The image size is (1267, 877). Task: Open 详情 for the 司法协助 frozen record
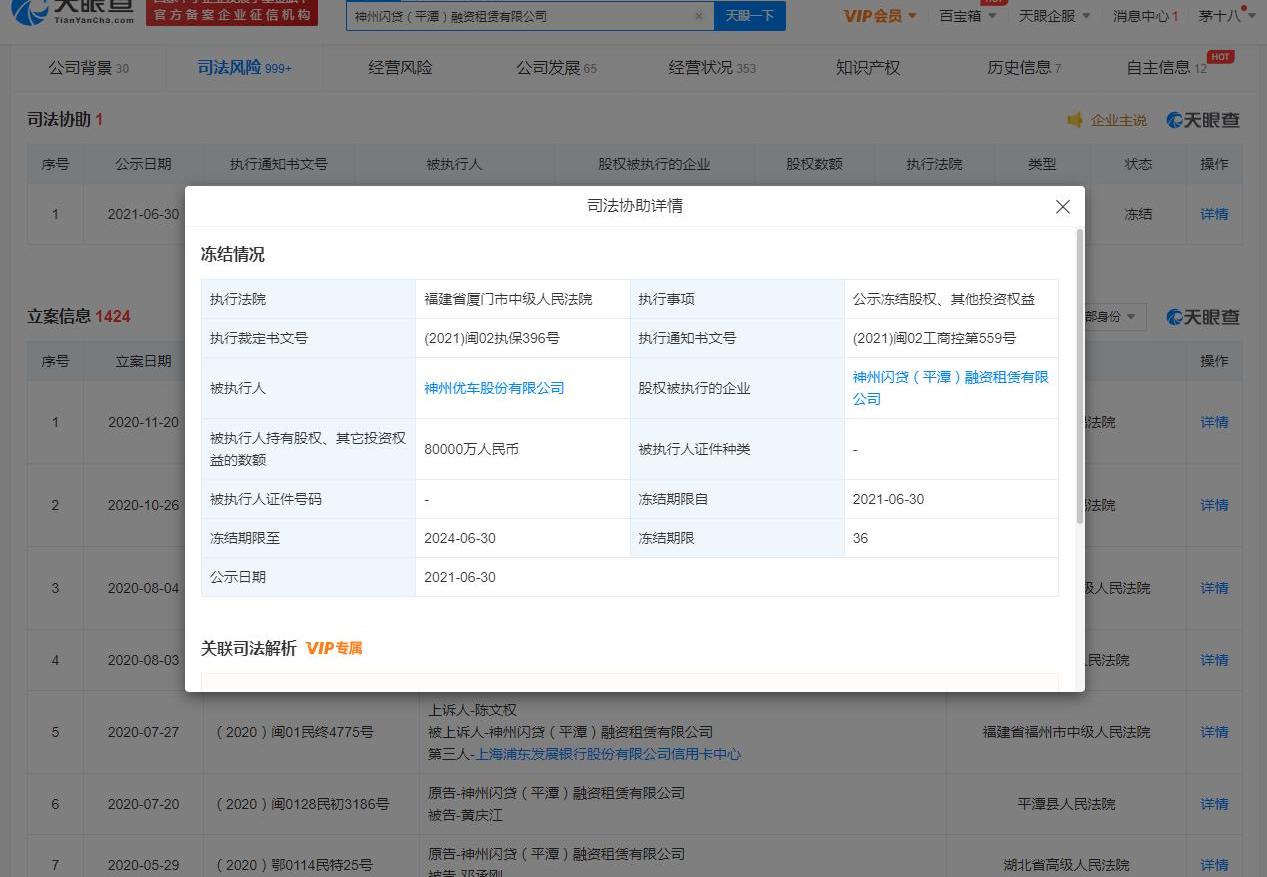click(1214, 214)
